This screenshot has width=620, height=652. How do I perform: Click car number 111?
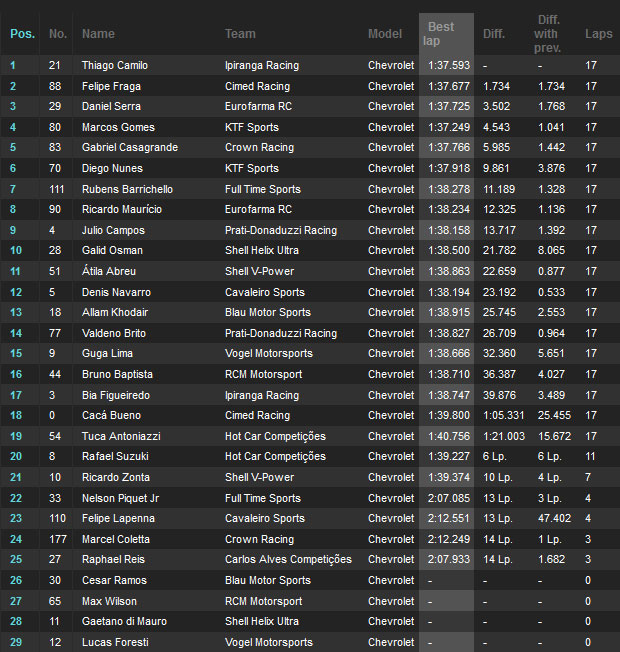(57, 189)
